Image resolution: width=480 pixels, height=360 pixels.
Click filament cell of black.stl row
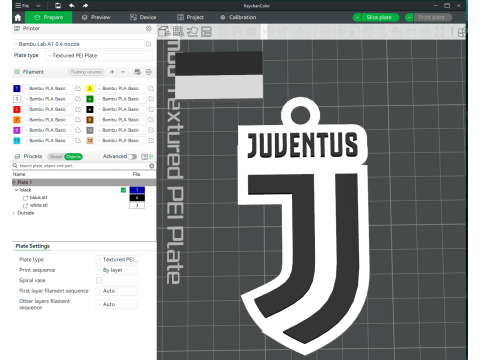click(x=137, y=198)
